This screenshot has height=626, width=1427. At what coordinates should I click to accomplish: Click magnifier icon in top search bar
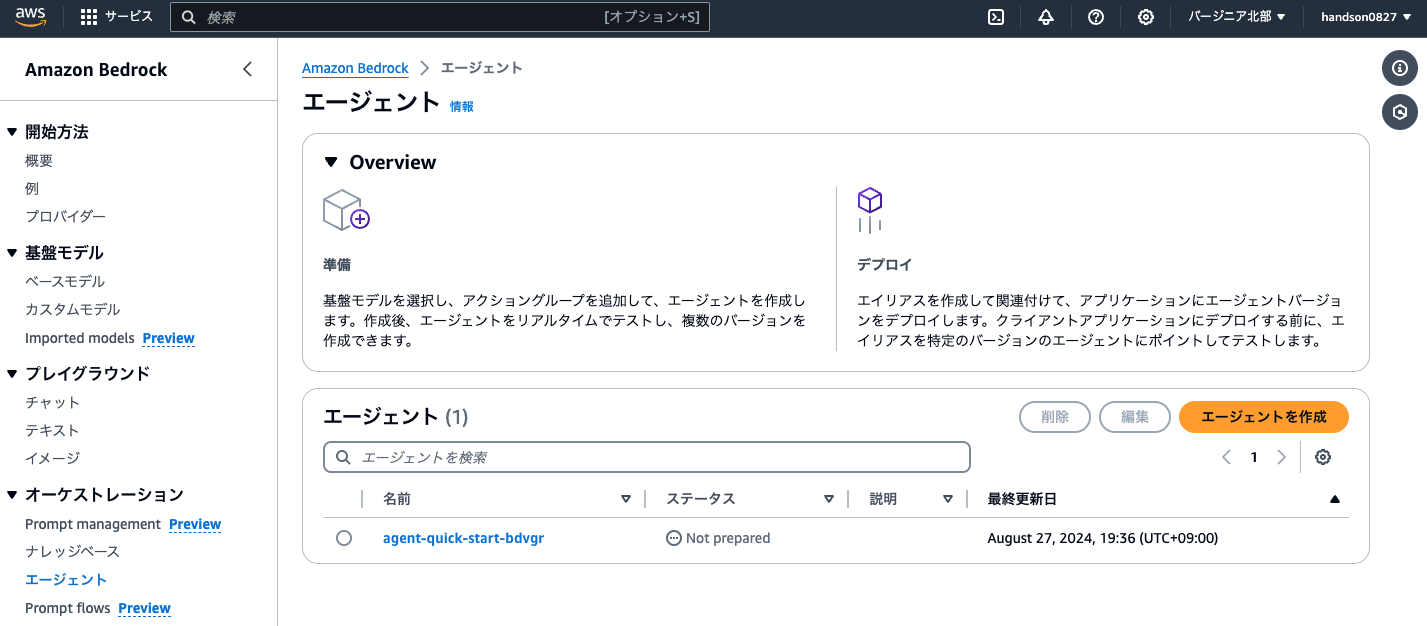188,17
